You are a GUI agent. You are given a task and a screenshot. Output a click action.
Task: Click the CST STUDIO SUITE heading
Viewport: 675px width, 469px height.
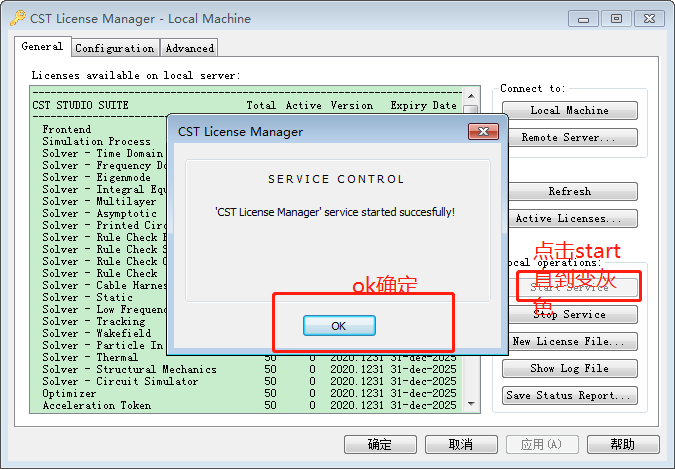point(81,106)
